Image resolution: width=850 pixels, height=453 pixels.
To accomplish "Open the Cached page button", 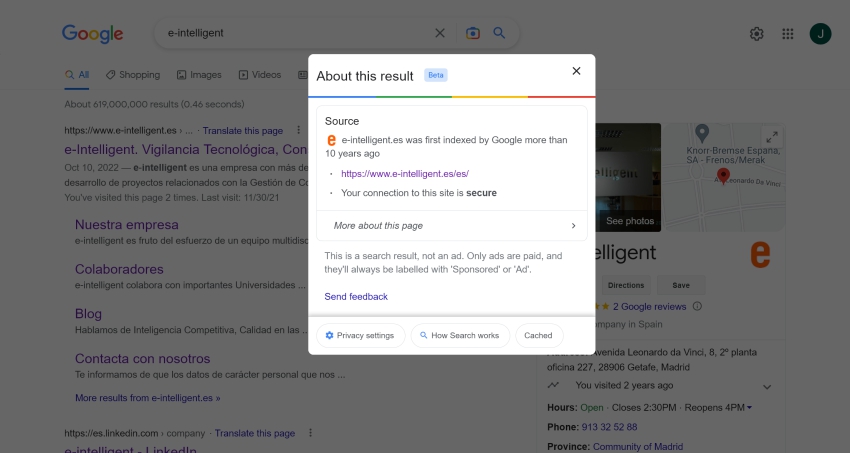I will pyautogui.click(x=539, y=335).
